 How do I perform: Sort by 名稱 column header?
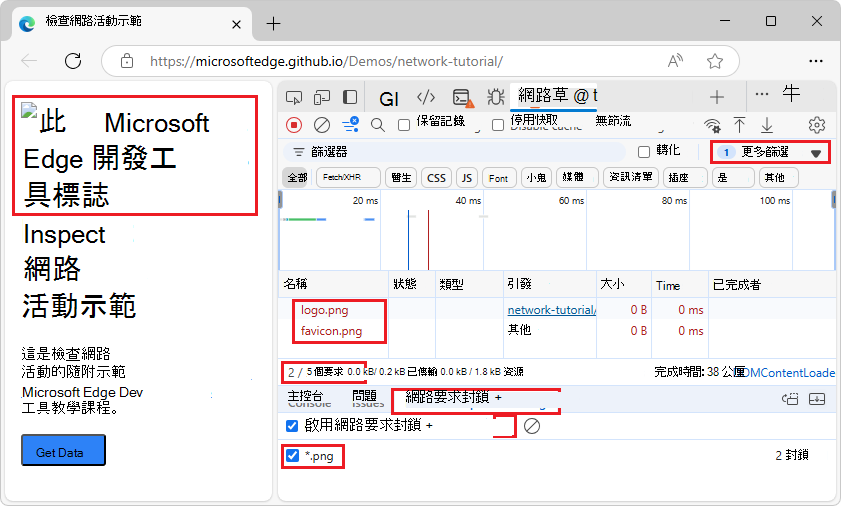(333, 284)
